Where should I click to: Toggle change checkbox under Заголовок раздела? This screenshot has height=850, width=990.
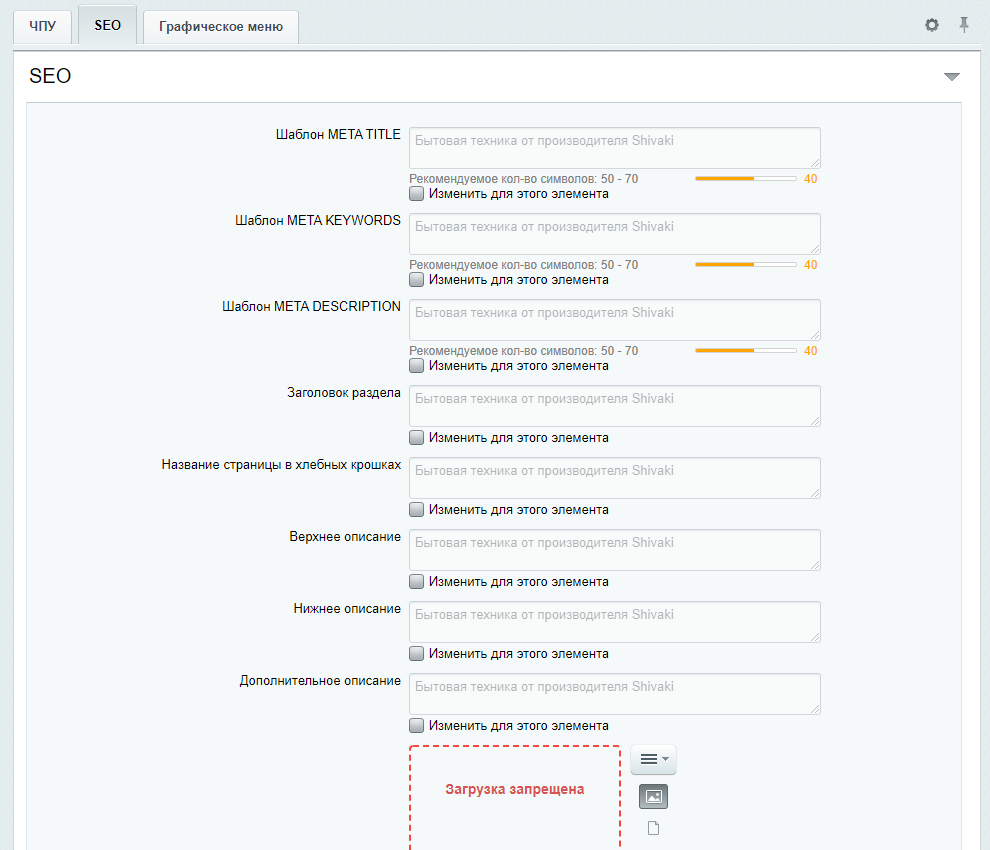(416, 438)
